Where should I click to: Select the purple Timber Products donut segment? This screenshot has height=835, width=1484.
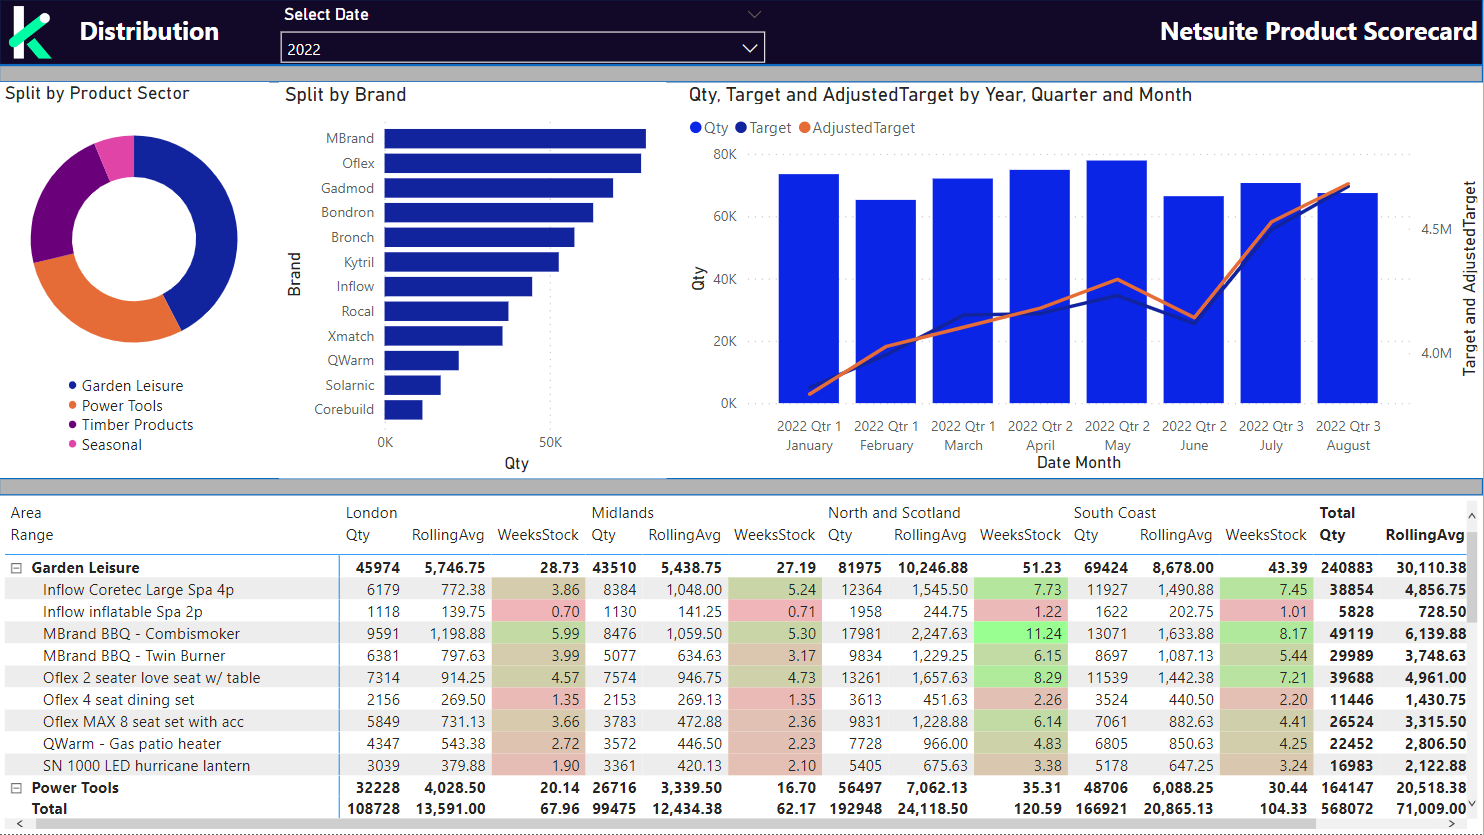point(57,205)
